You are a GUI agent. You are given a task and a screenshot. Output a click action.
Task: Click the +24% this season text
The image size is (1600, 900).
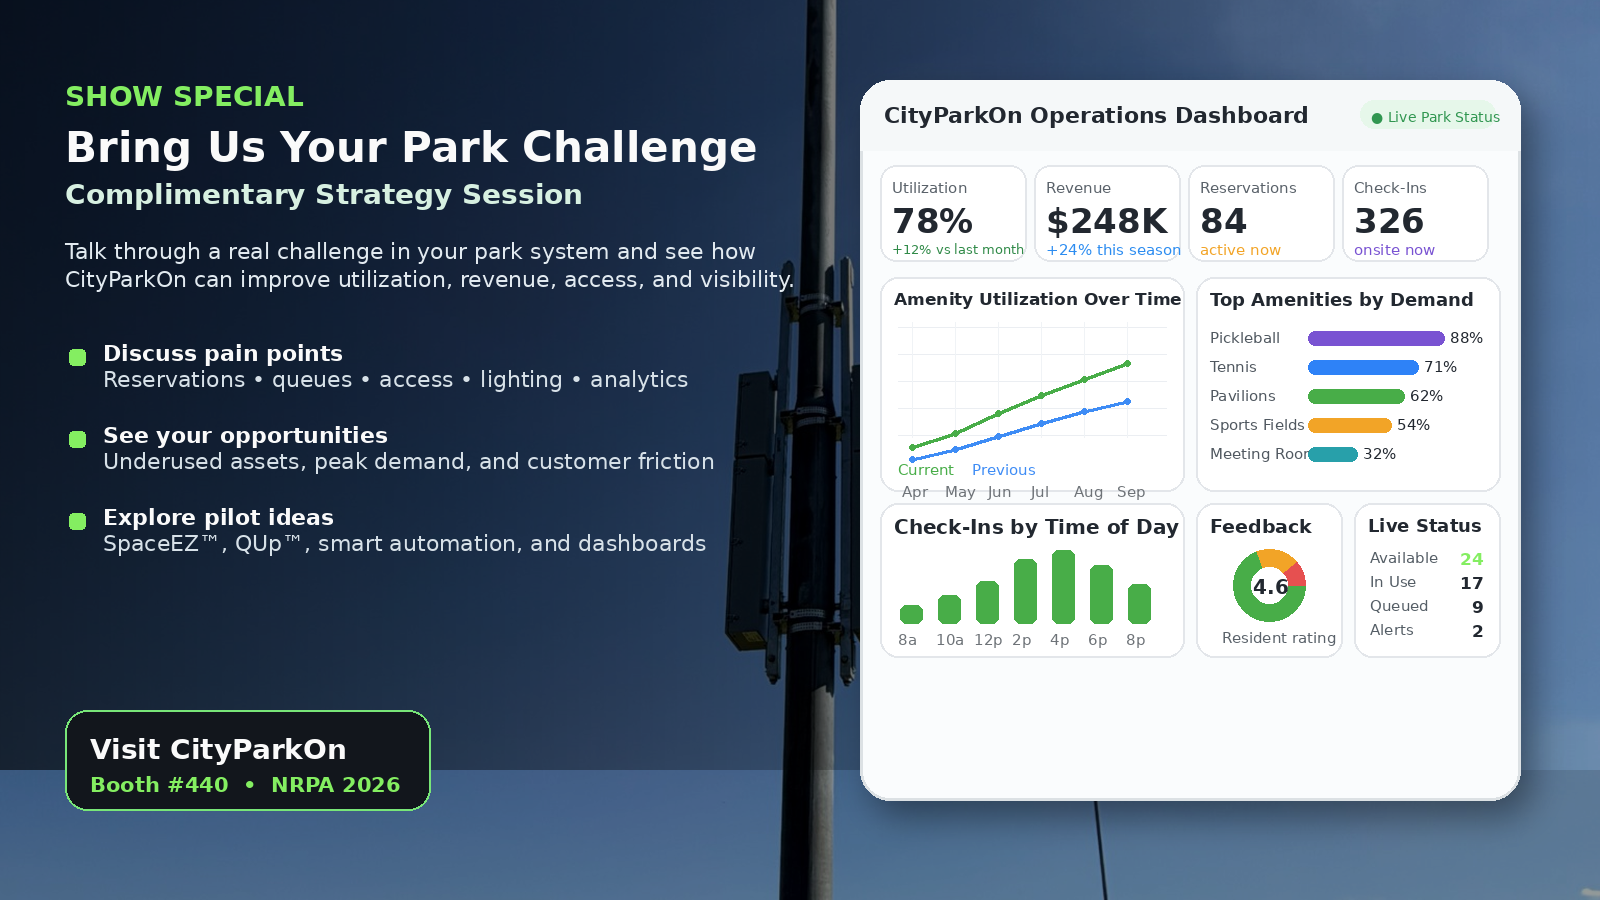click(x=1113, y=250)
